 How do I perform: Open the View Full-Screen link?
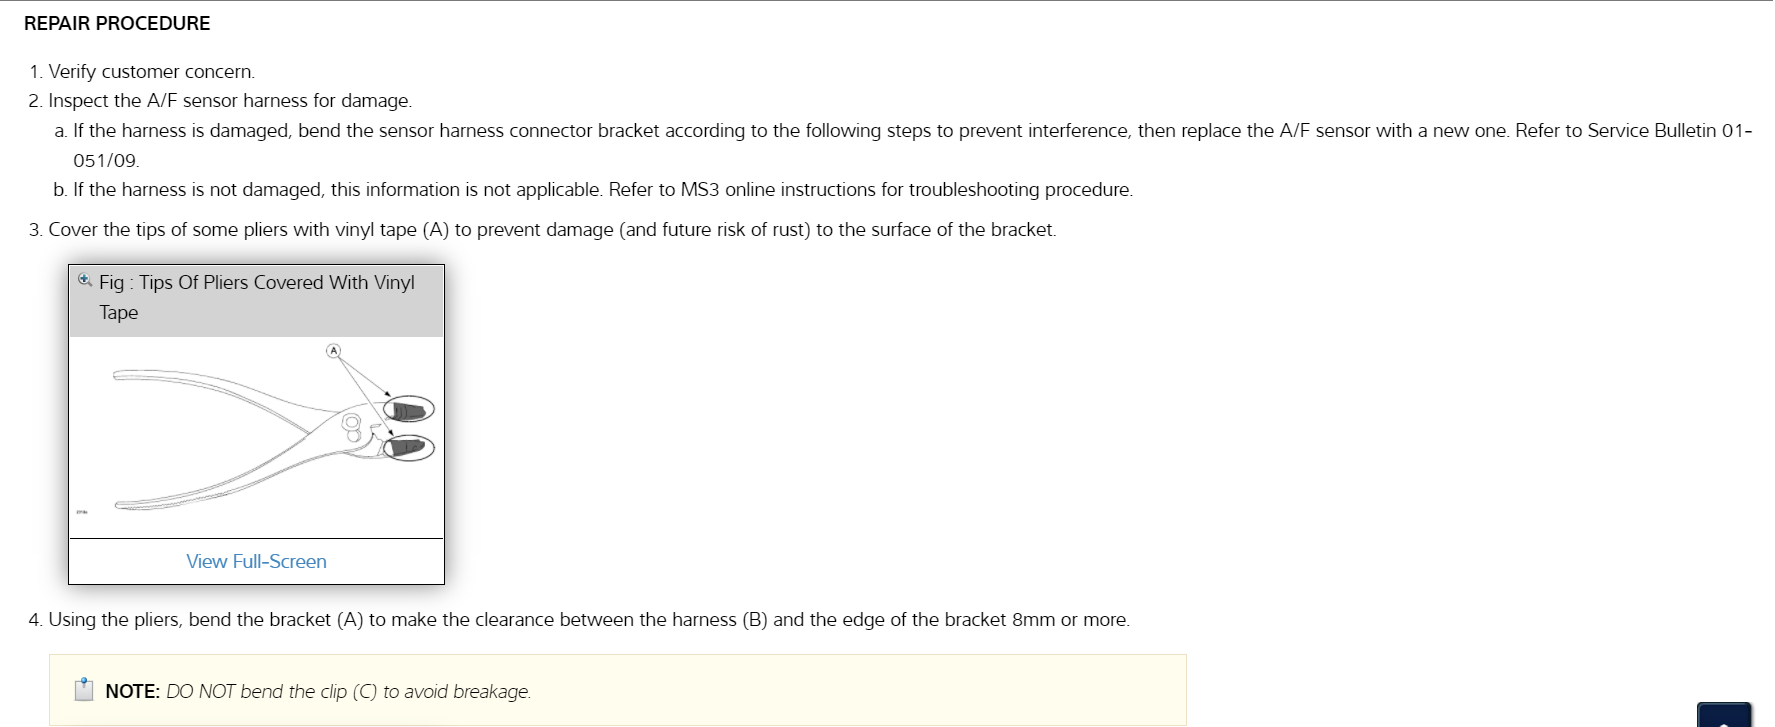click(256, 561)
